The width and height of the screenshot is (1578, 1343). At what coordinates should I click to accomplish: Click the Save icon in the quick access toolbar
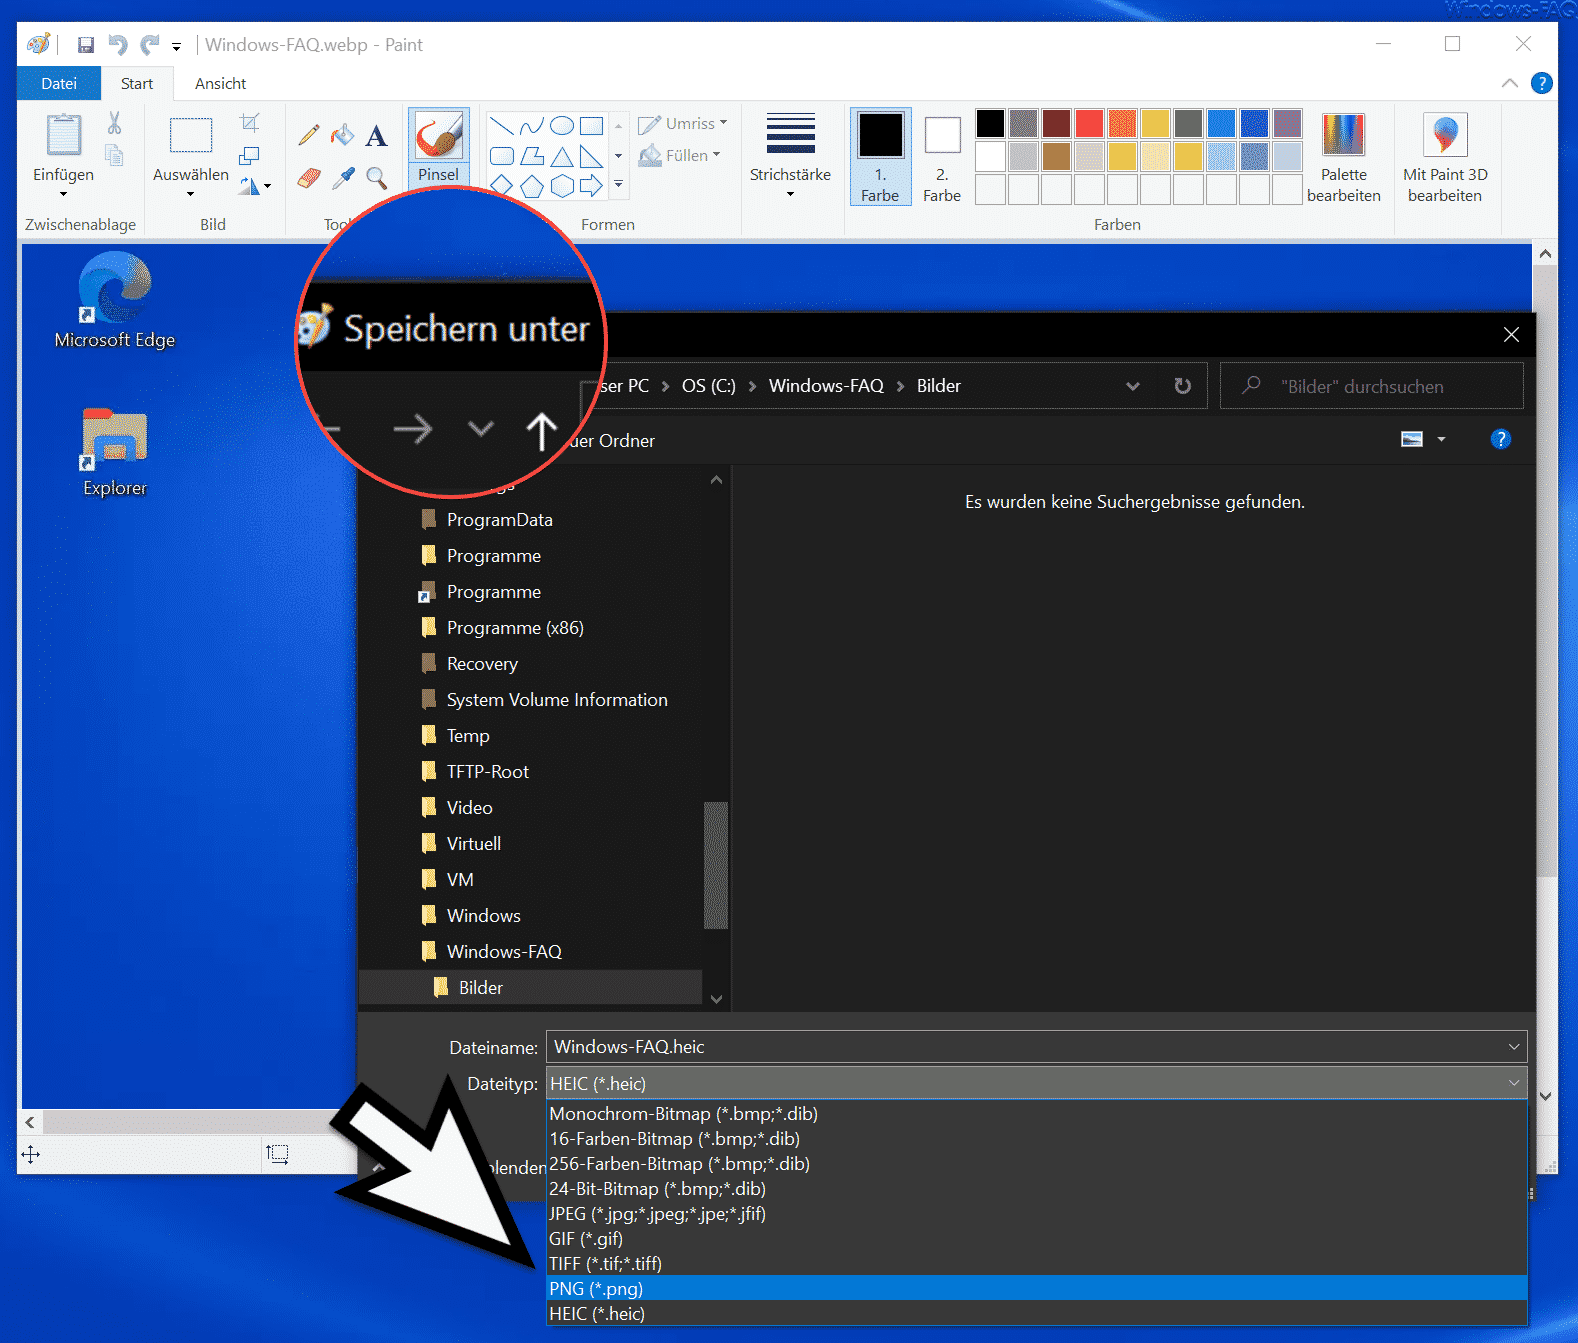click(x=86, y=45)
